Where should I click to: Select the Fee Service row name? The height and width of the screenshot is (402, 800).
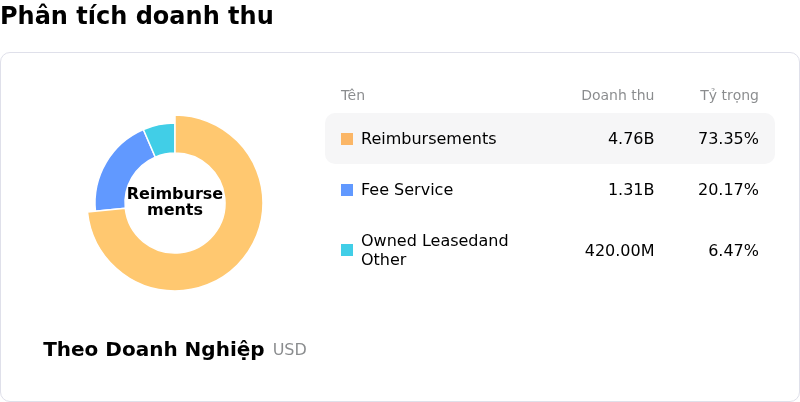point(407,190)
